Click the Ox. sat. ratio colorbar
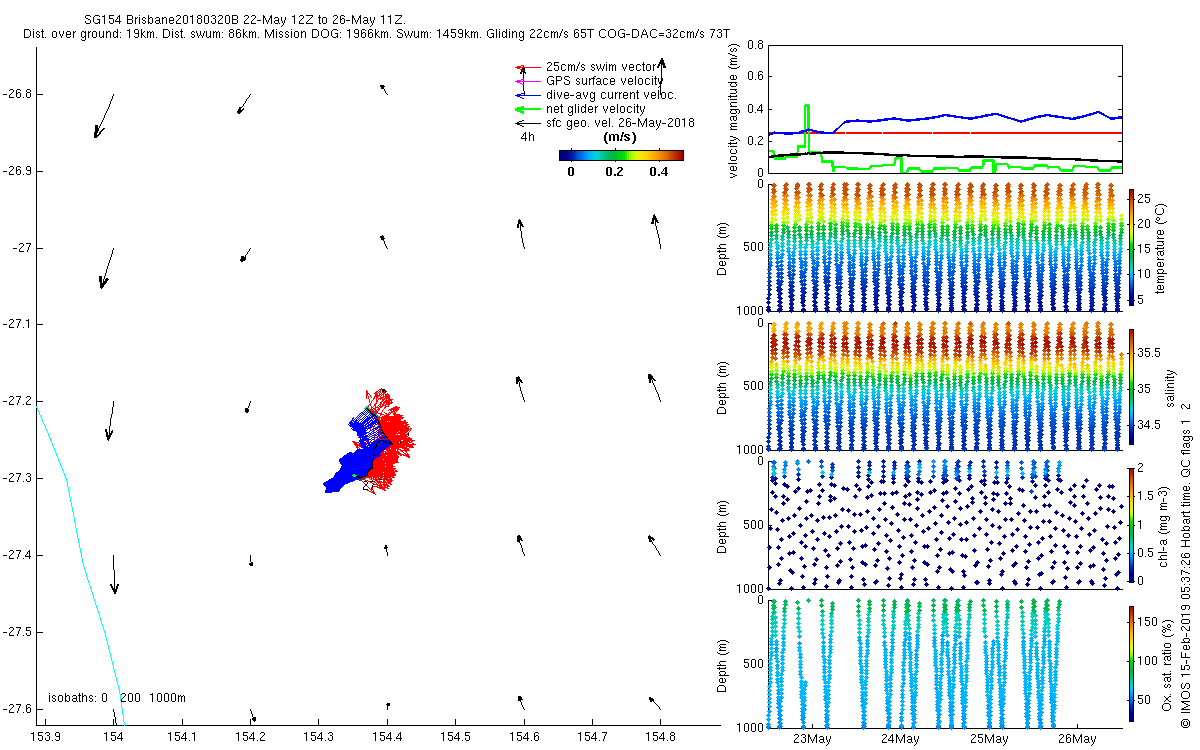Viewport: 1200px width, 750px height. tap(1131, 663)
